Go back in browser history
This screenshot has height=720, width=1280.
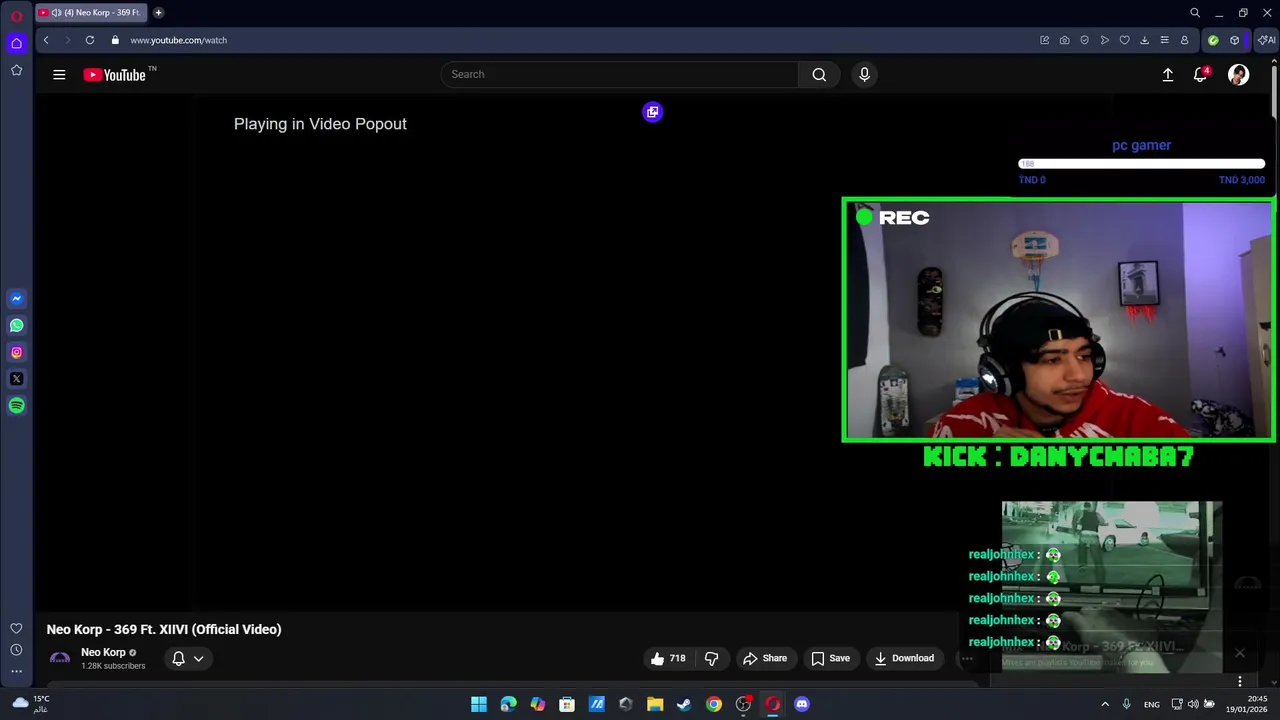point(46,40)
